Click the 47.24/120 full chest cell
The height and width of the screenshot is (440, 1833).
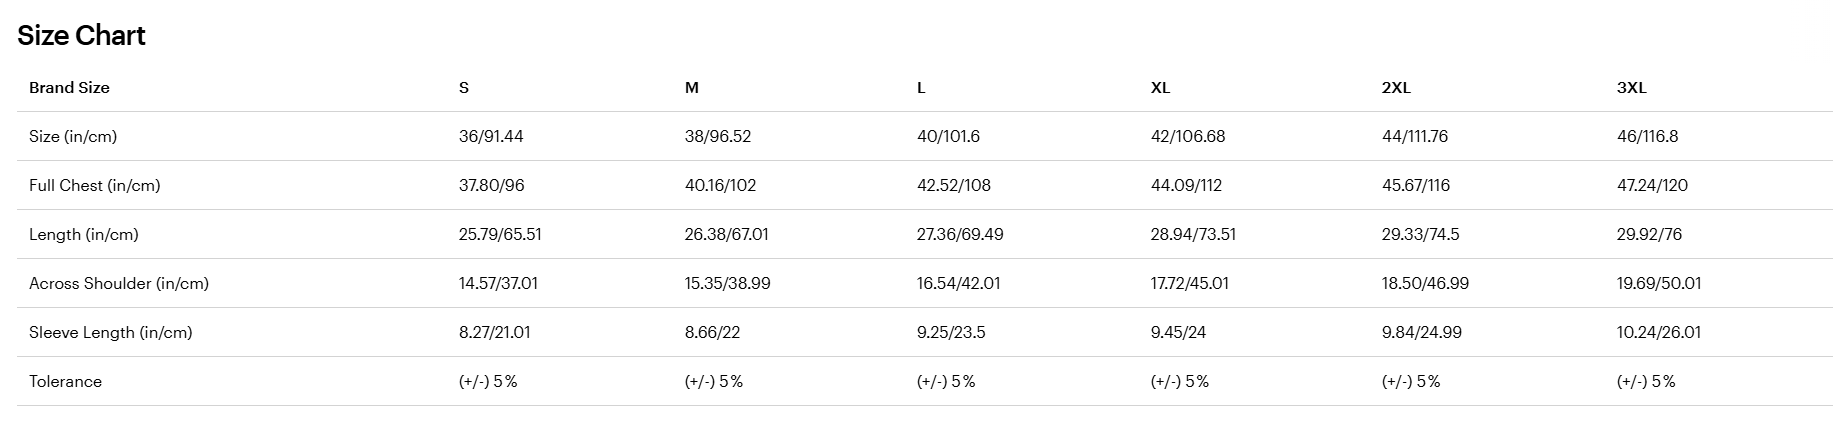pyautogui.click(x=1653, y=185)
